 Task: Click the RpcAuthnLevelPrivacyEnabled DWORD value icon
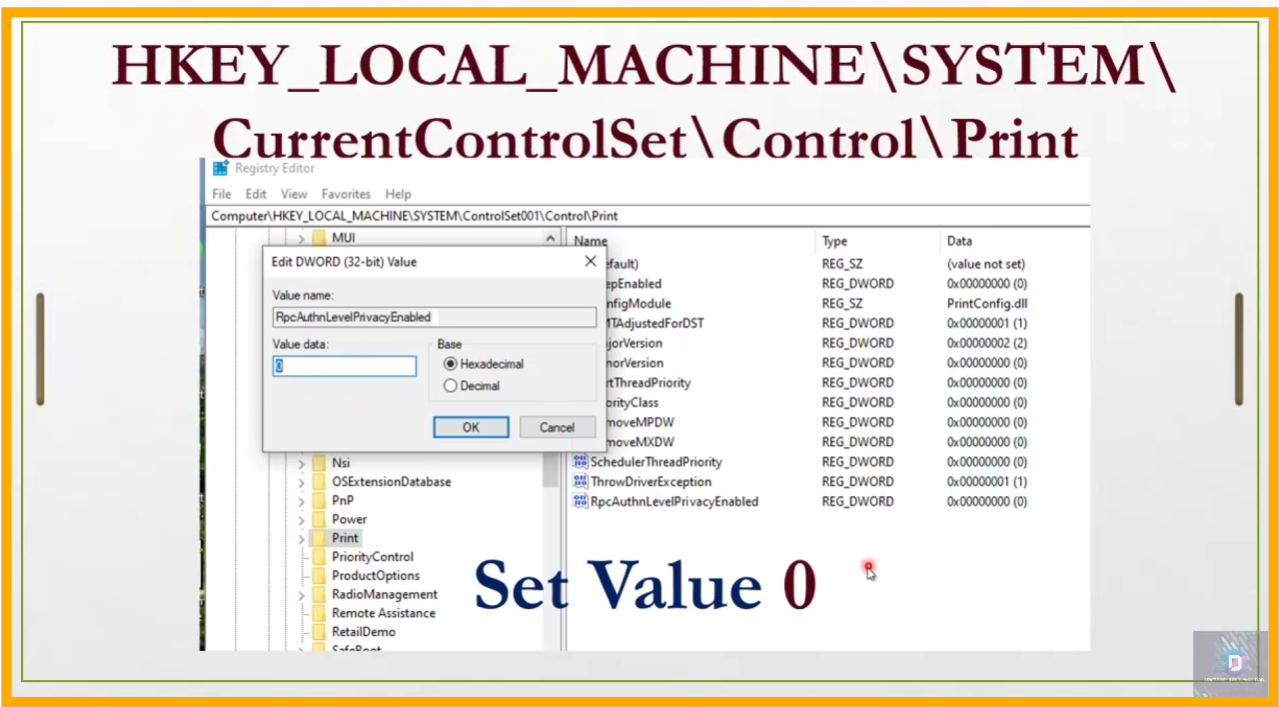click(x=580, y=501)
